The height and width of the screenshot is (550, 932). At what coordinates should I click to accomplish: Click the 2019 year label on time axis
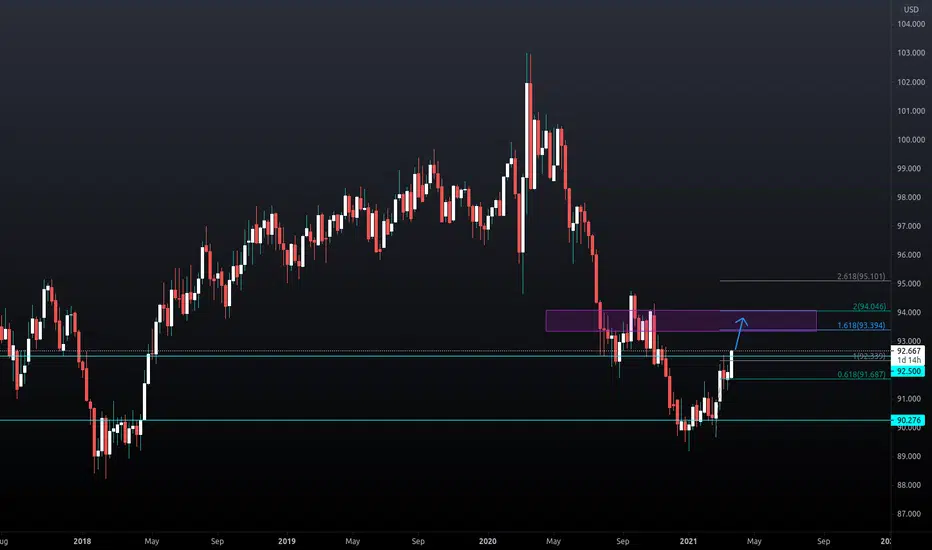pos(286,541)
